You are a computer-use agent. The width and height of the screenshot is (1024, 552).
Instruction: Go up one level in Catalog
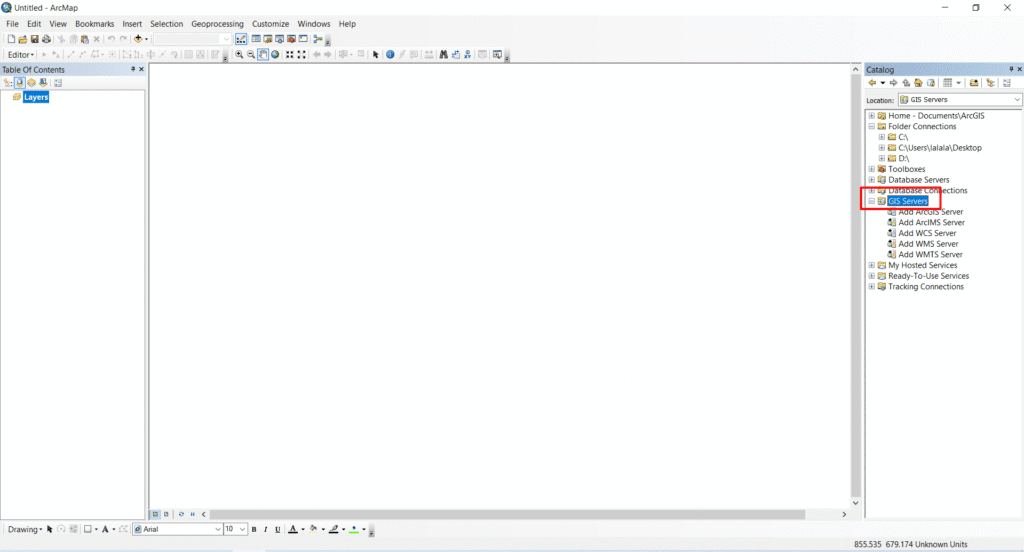tap(906, 83)
